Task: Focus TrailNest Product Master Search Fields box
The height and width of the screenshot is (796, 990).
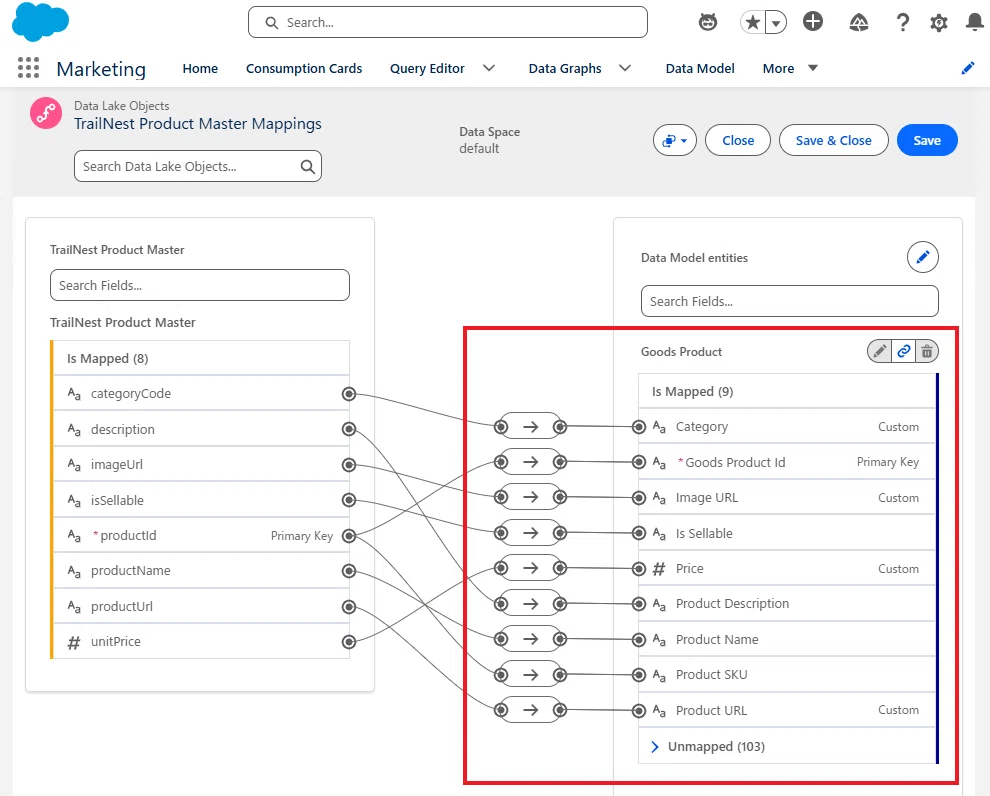Action: (200, 285)
